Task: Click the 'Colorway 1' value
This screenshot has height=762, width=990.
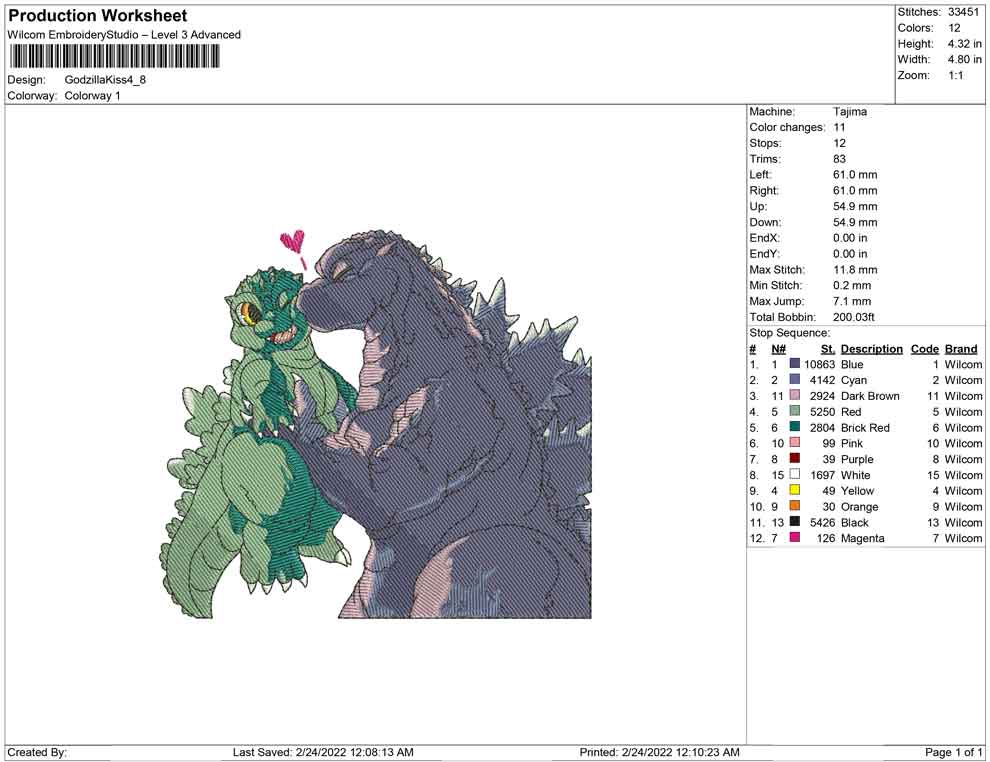Action: [x=92, y=96]
